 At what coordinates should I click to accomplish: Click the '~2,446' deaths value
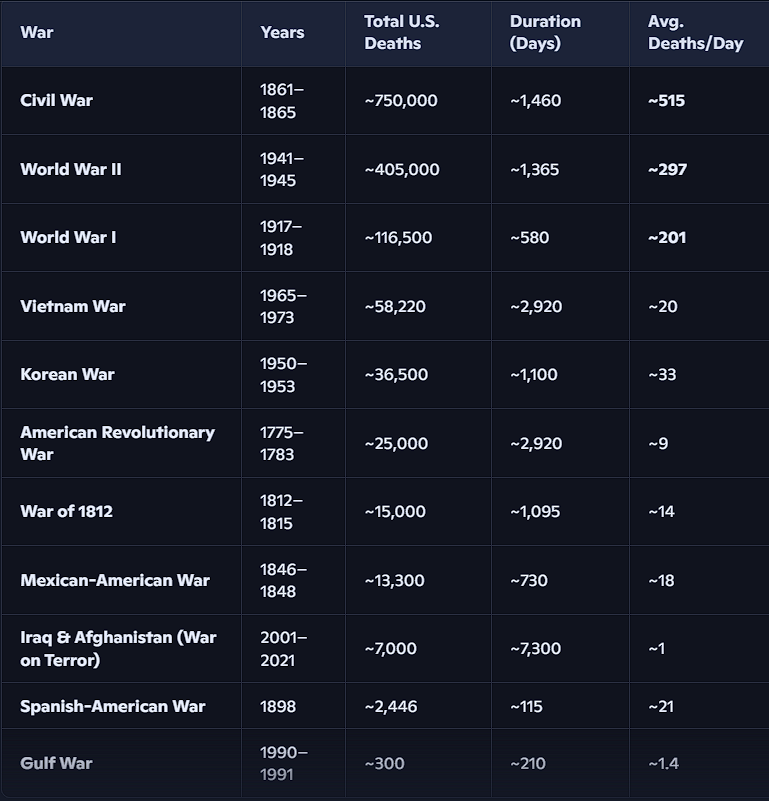[x=390, y=706]
